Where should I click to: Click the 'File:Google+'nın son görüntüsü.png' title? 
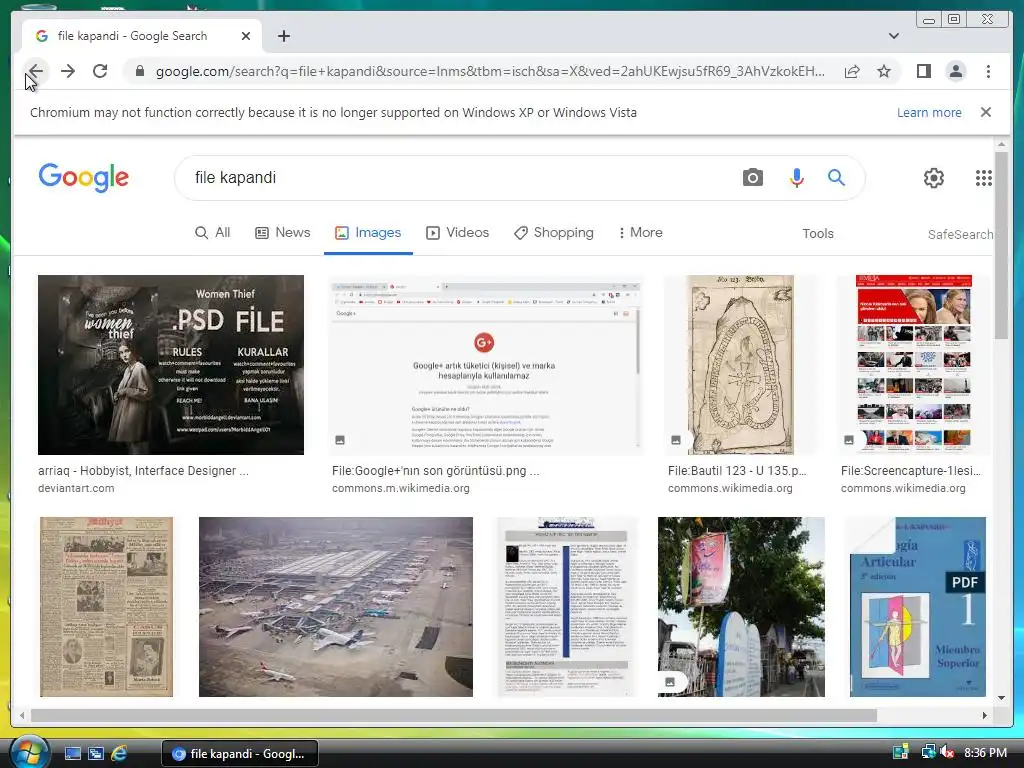[x=435, y=471]
